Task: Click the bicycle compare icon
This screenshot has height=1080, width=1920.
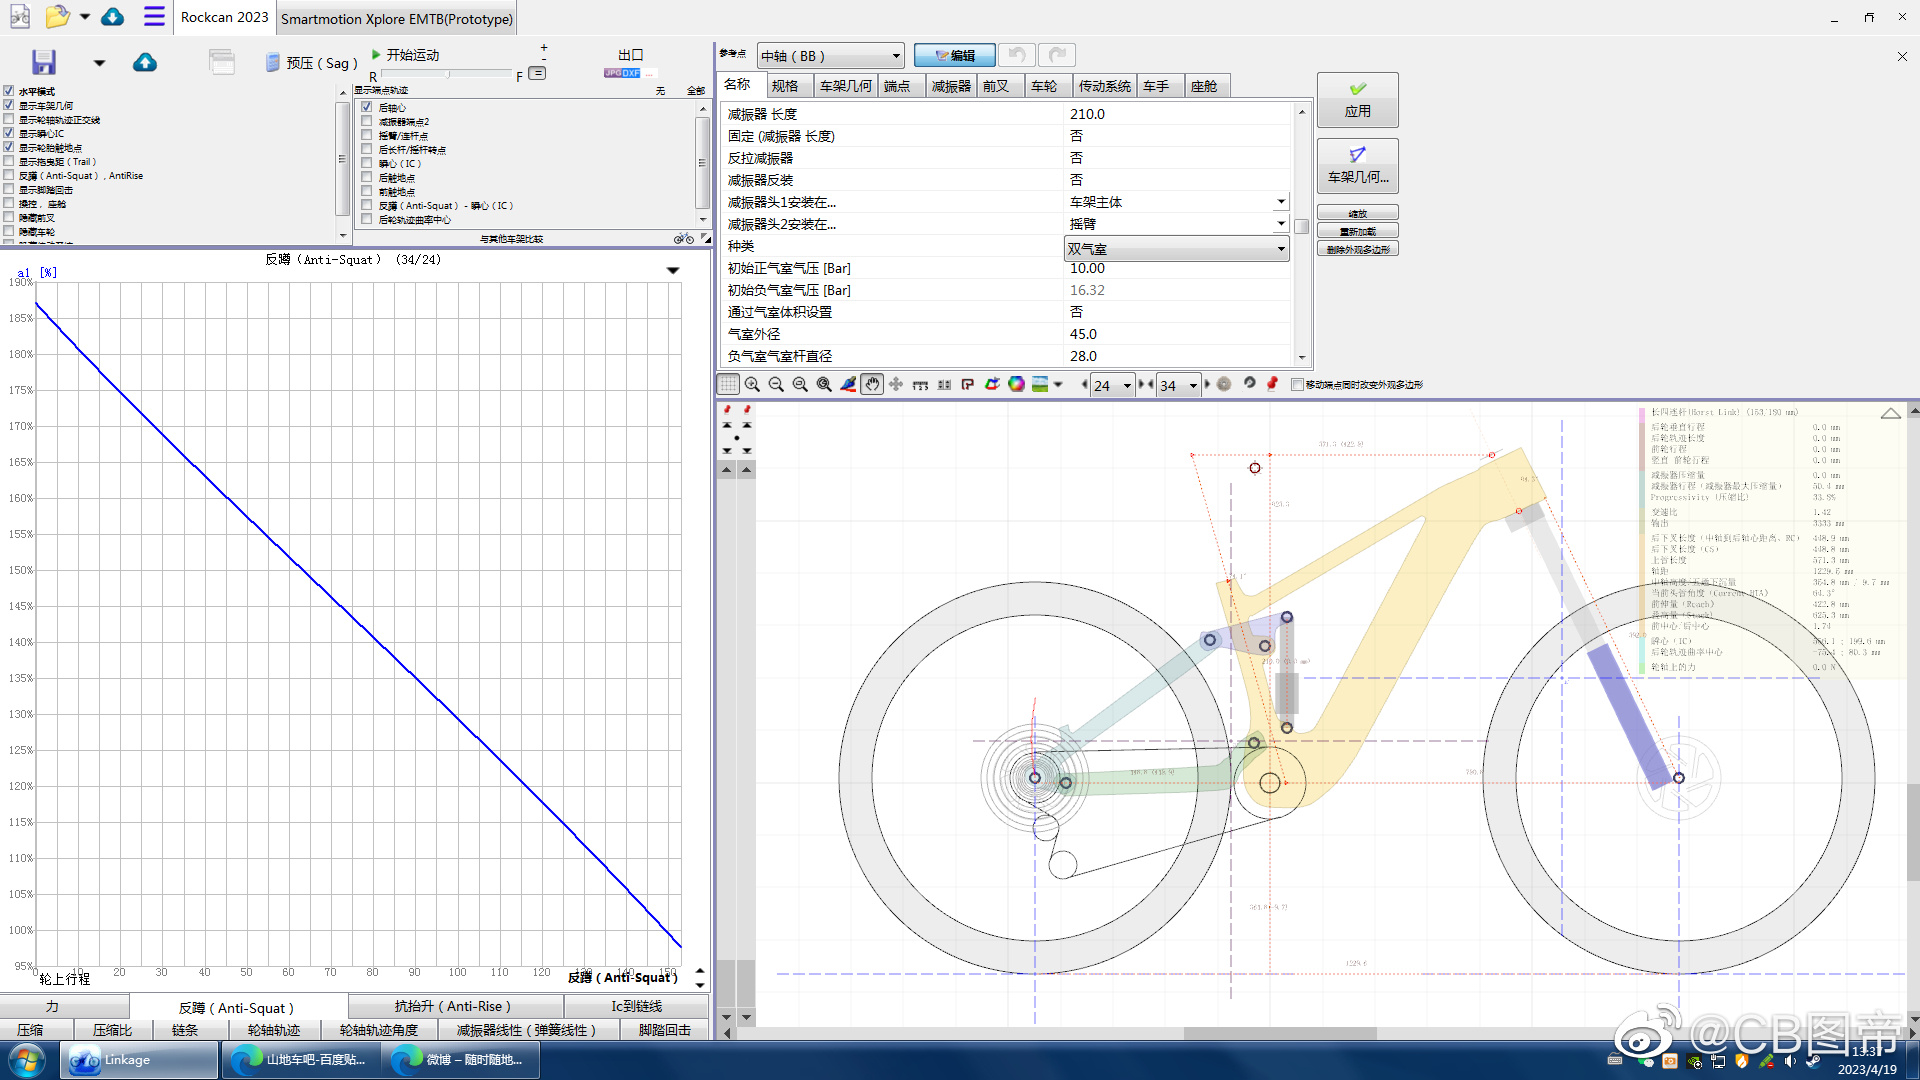Action: [683, 239]
